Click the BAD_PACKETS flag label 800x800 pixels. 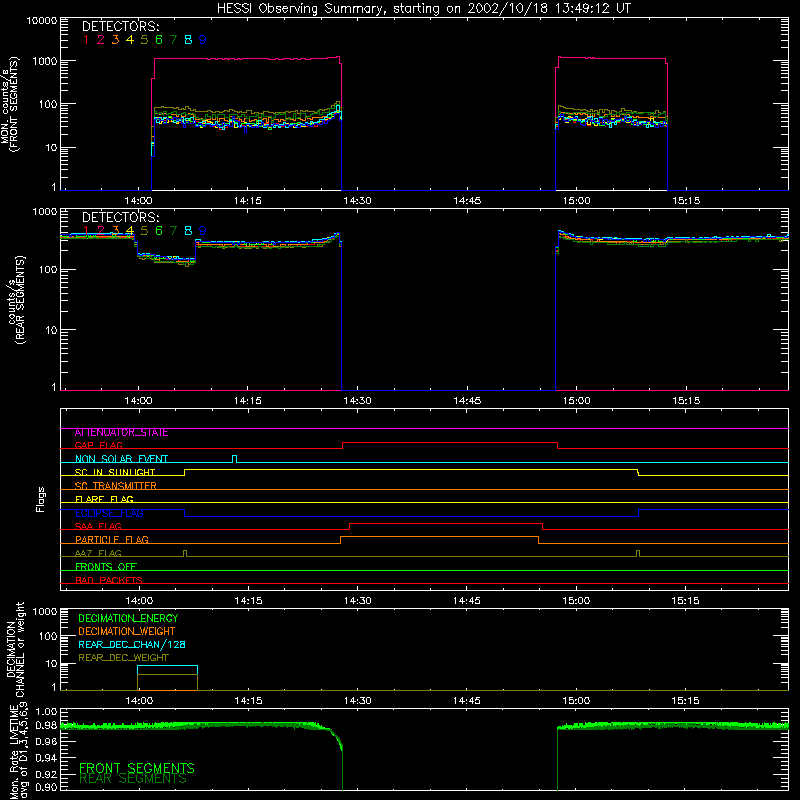pyautogui.click(x=109, y=580)
